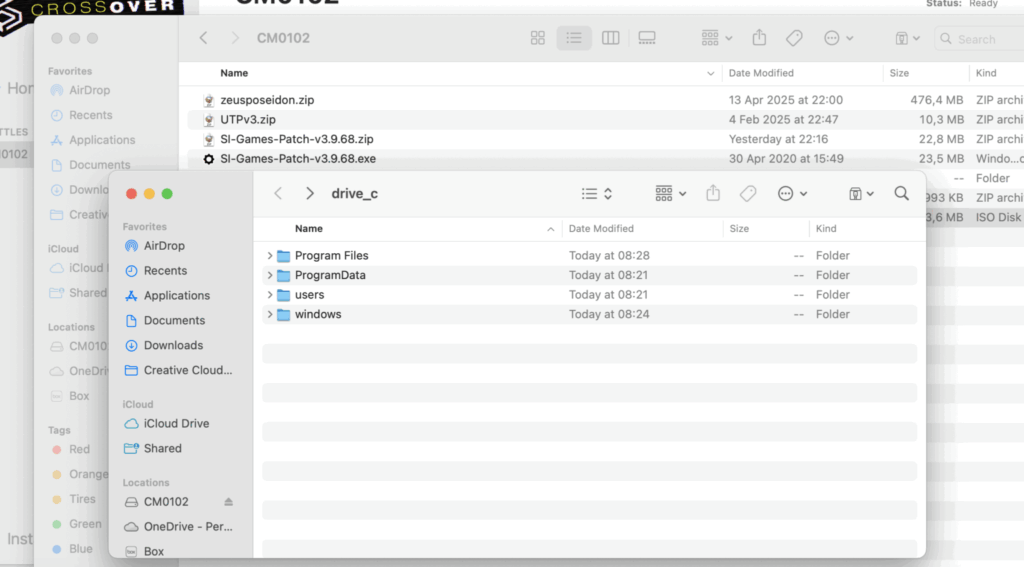Go back in the drive_c window
The width and height of the screenshot is (1024, 567).
coord(279,194)
